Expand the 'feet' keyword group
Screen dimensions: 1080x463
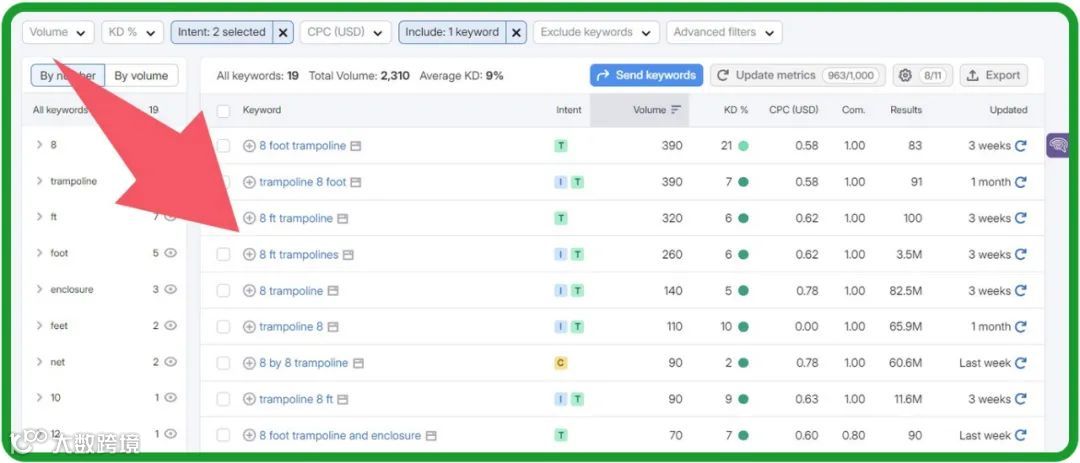click(39, 325)
